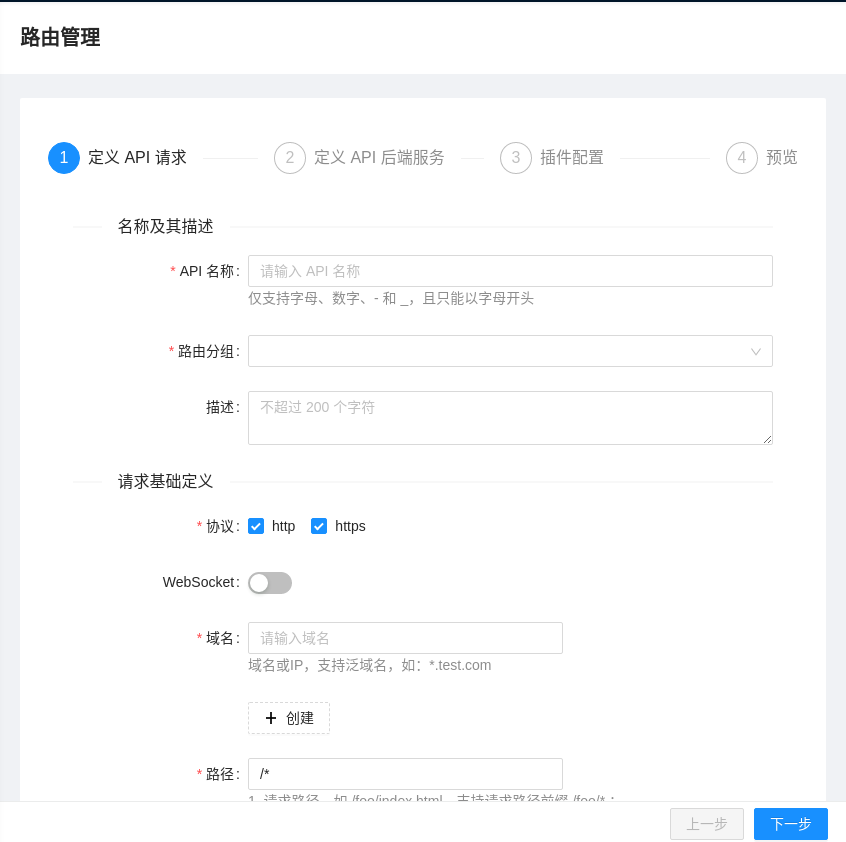Click the 路径 input containing /*
Image resolution: width=846 pixels, height=842 pixels.
[x=405, y=773]
